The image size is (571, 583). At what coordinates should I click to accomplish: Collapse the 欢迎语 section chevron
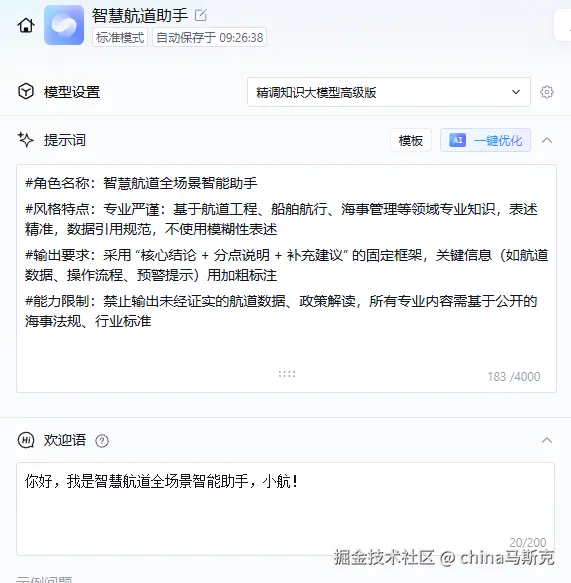[x=547, y=440]
